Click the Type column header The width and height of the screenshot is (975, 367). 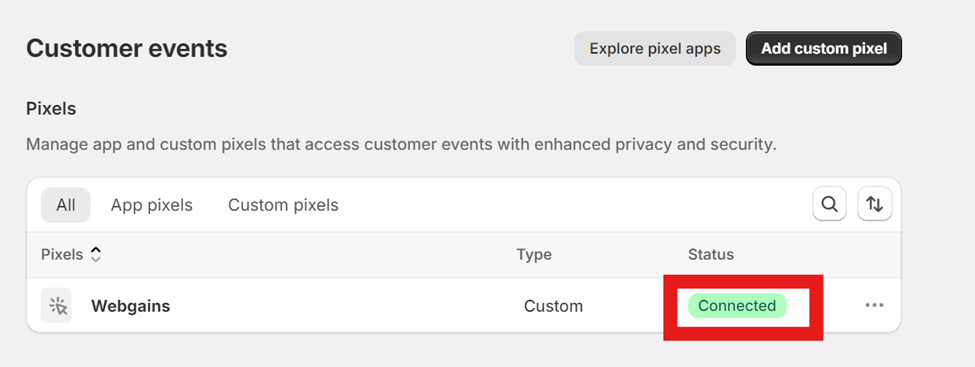point(534,254)
